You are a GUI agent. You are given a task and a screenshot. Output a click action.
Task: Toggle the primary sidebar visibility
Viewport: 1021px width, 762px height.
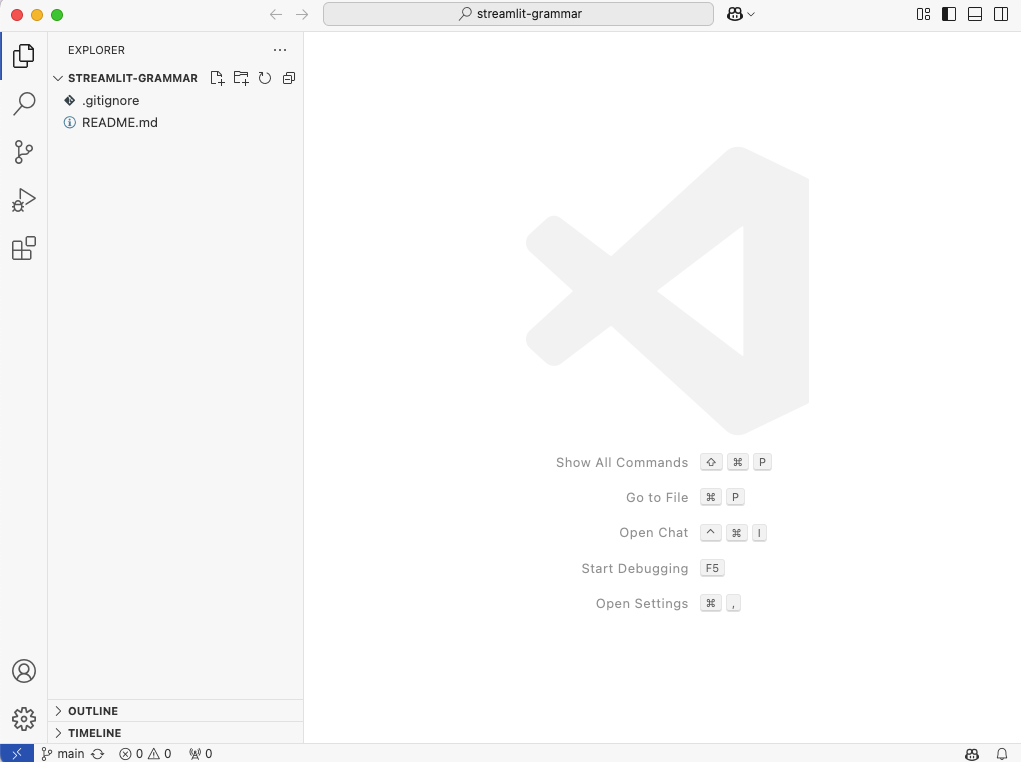coord(947,14)
